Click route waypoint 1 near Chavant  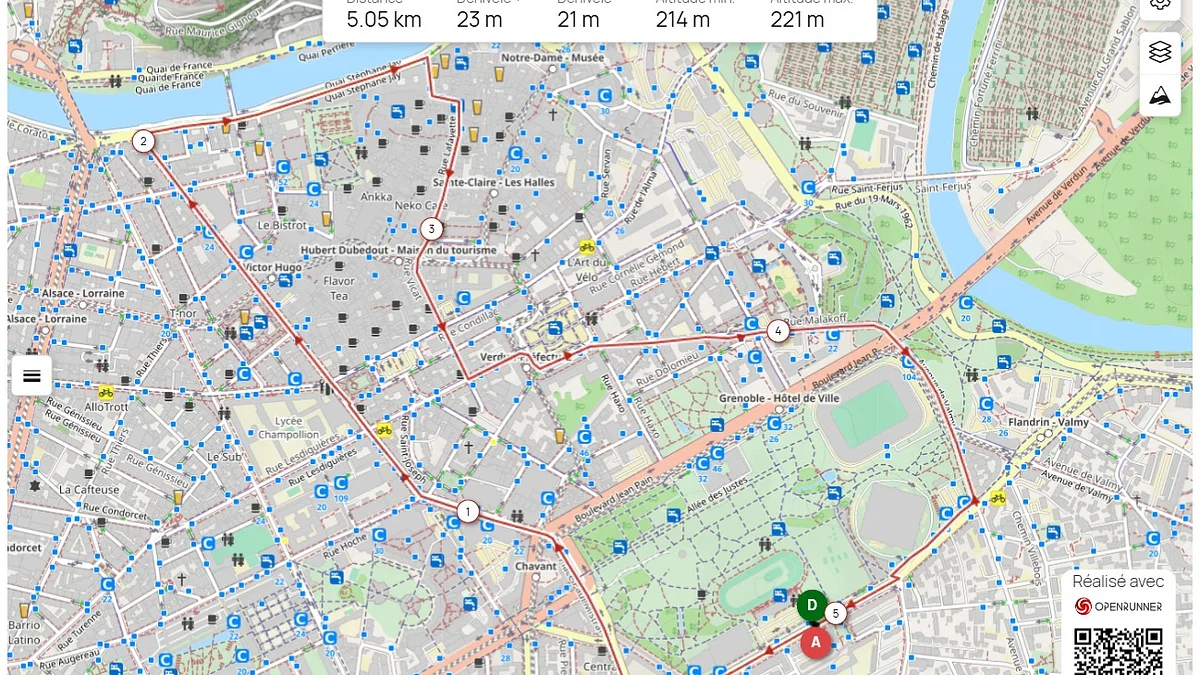pos(467,512)
